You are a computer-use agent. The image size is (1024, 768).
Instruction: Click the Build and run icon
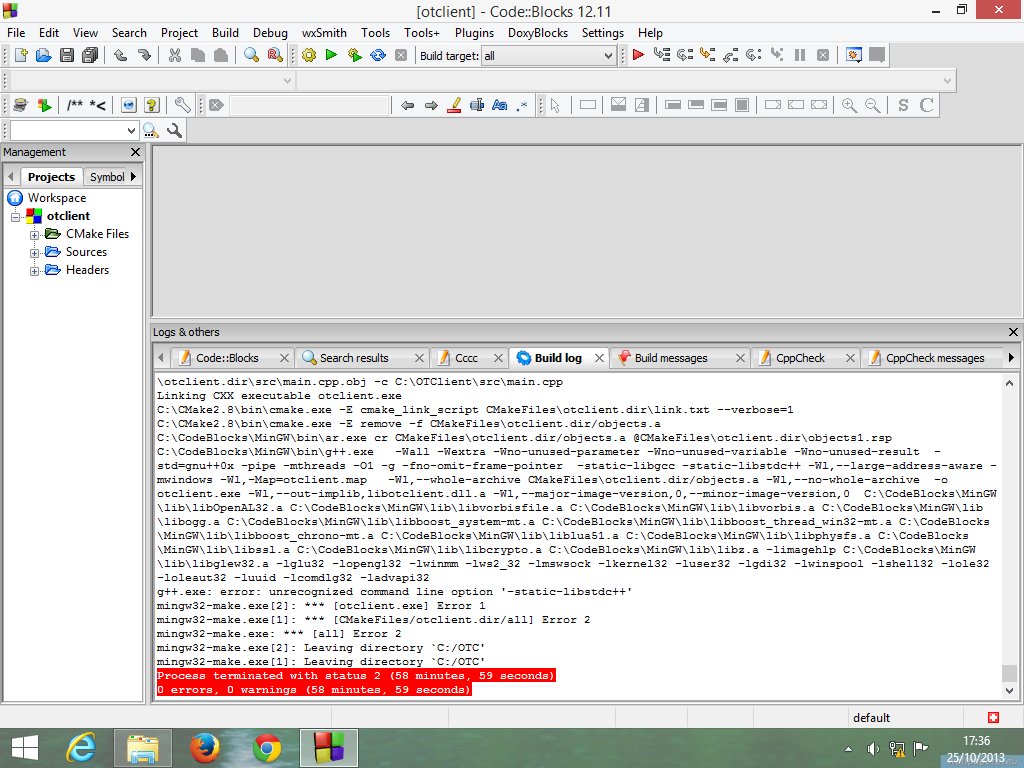(x=355, y=56)
